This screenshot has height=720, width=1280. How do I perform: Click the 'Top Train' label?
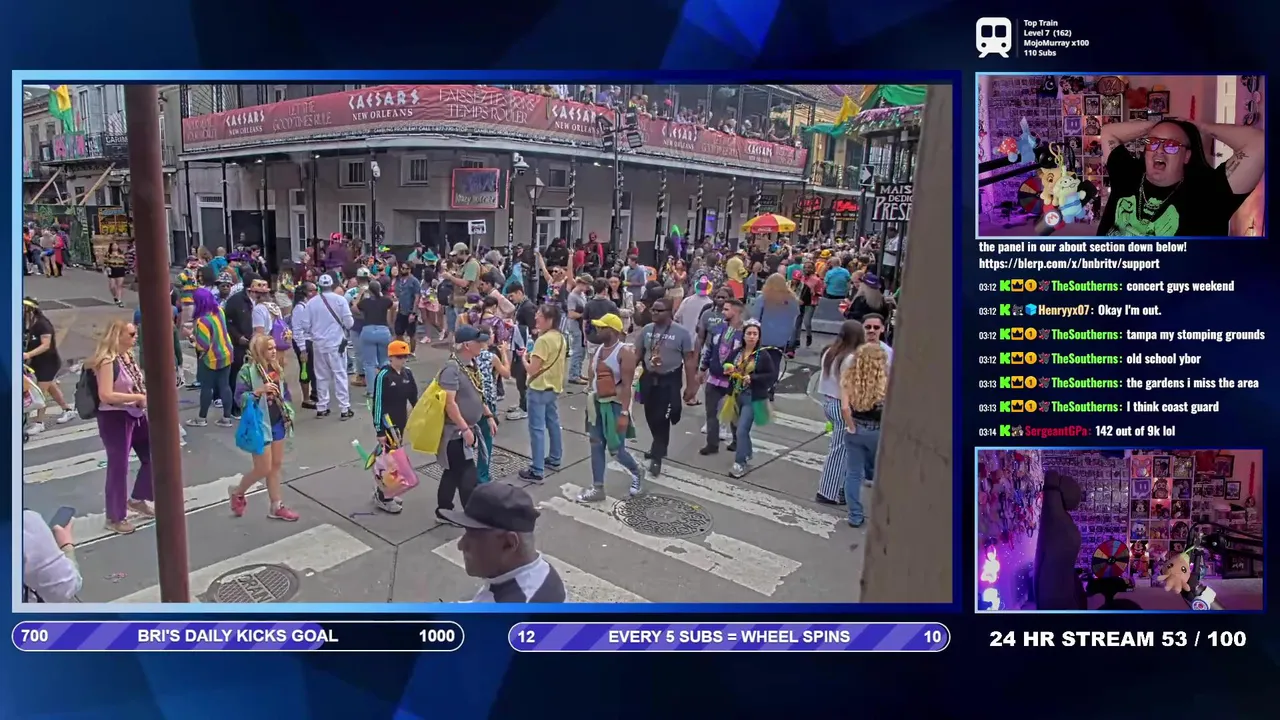(x=1040, y=23)
